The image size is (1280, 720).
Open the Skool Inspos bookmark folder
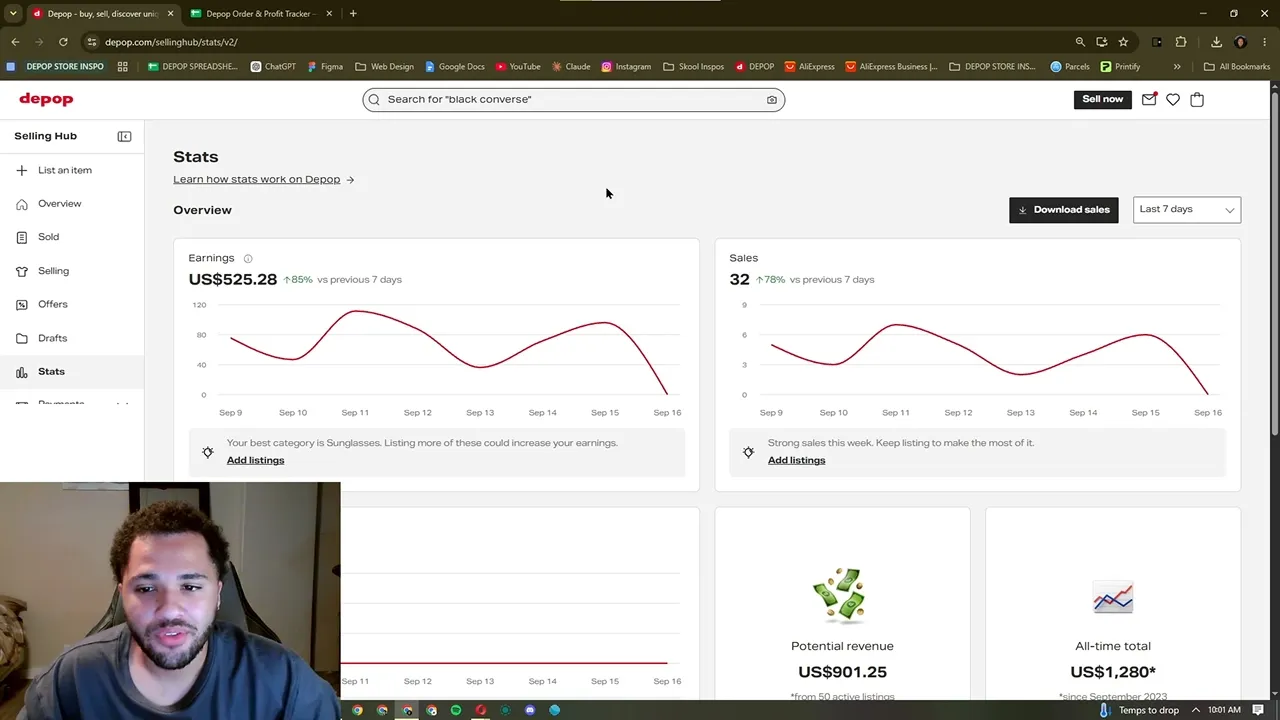click(x=693, y=67)
